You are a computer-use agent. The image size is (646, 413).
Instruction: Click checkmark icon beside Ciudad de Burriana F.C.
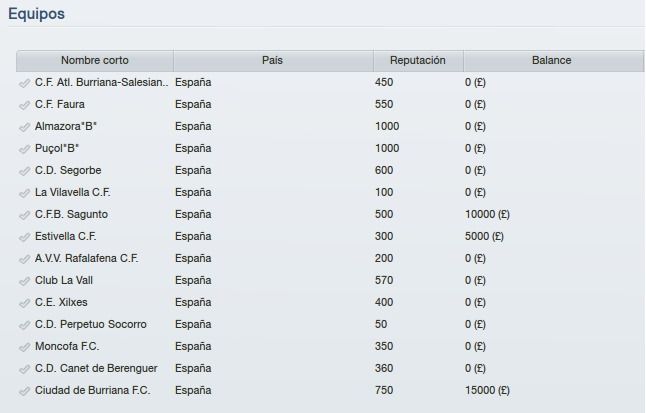point(24,391)
